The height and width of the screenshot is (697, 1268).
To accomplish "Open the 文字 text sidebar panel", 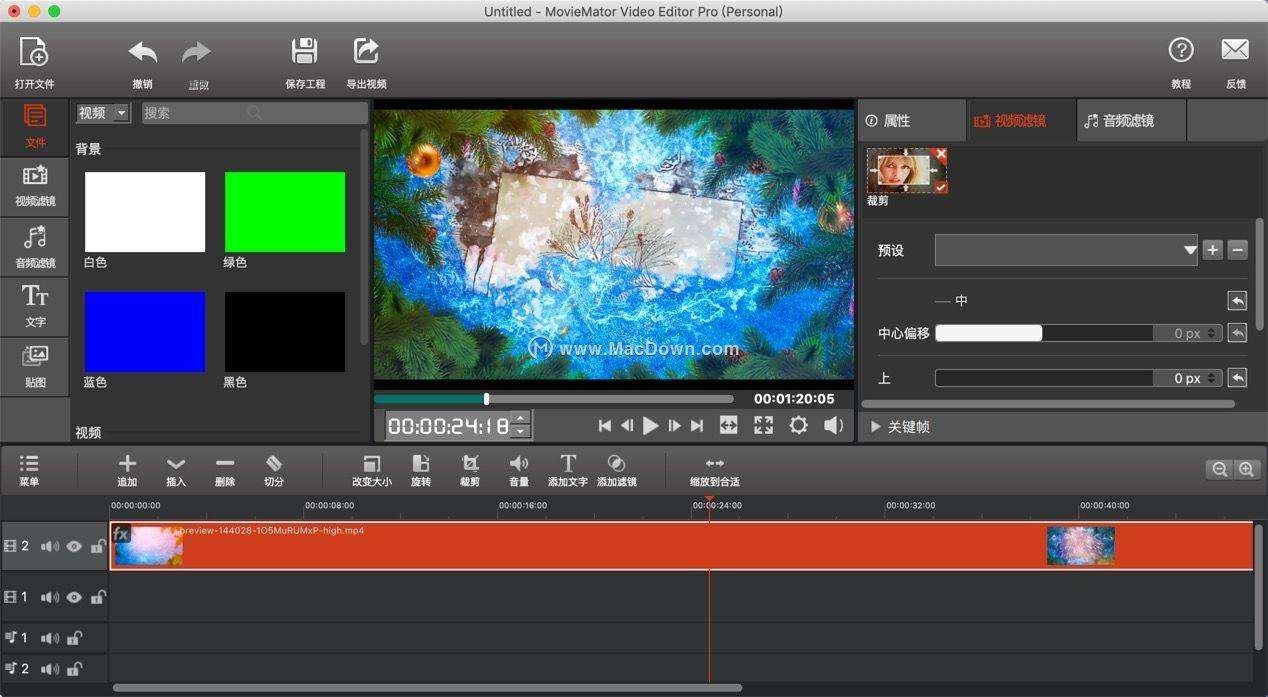I will click(x=35, y=306).
